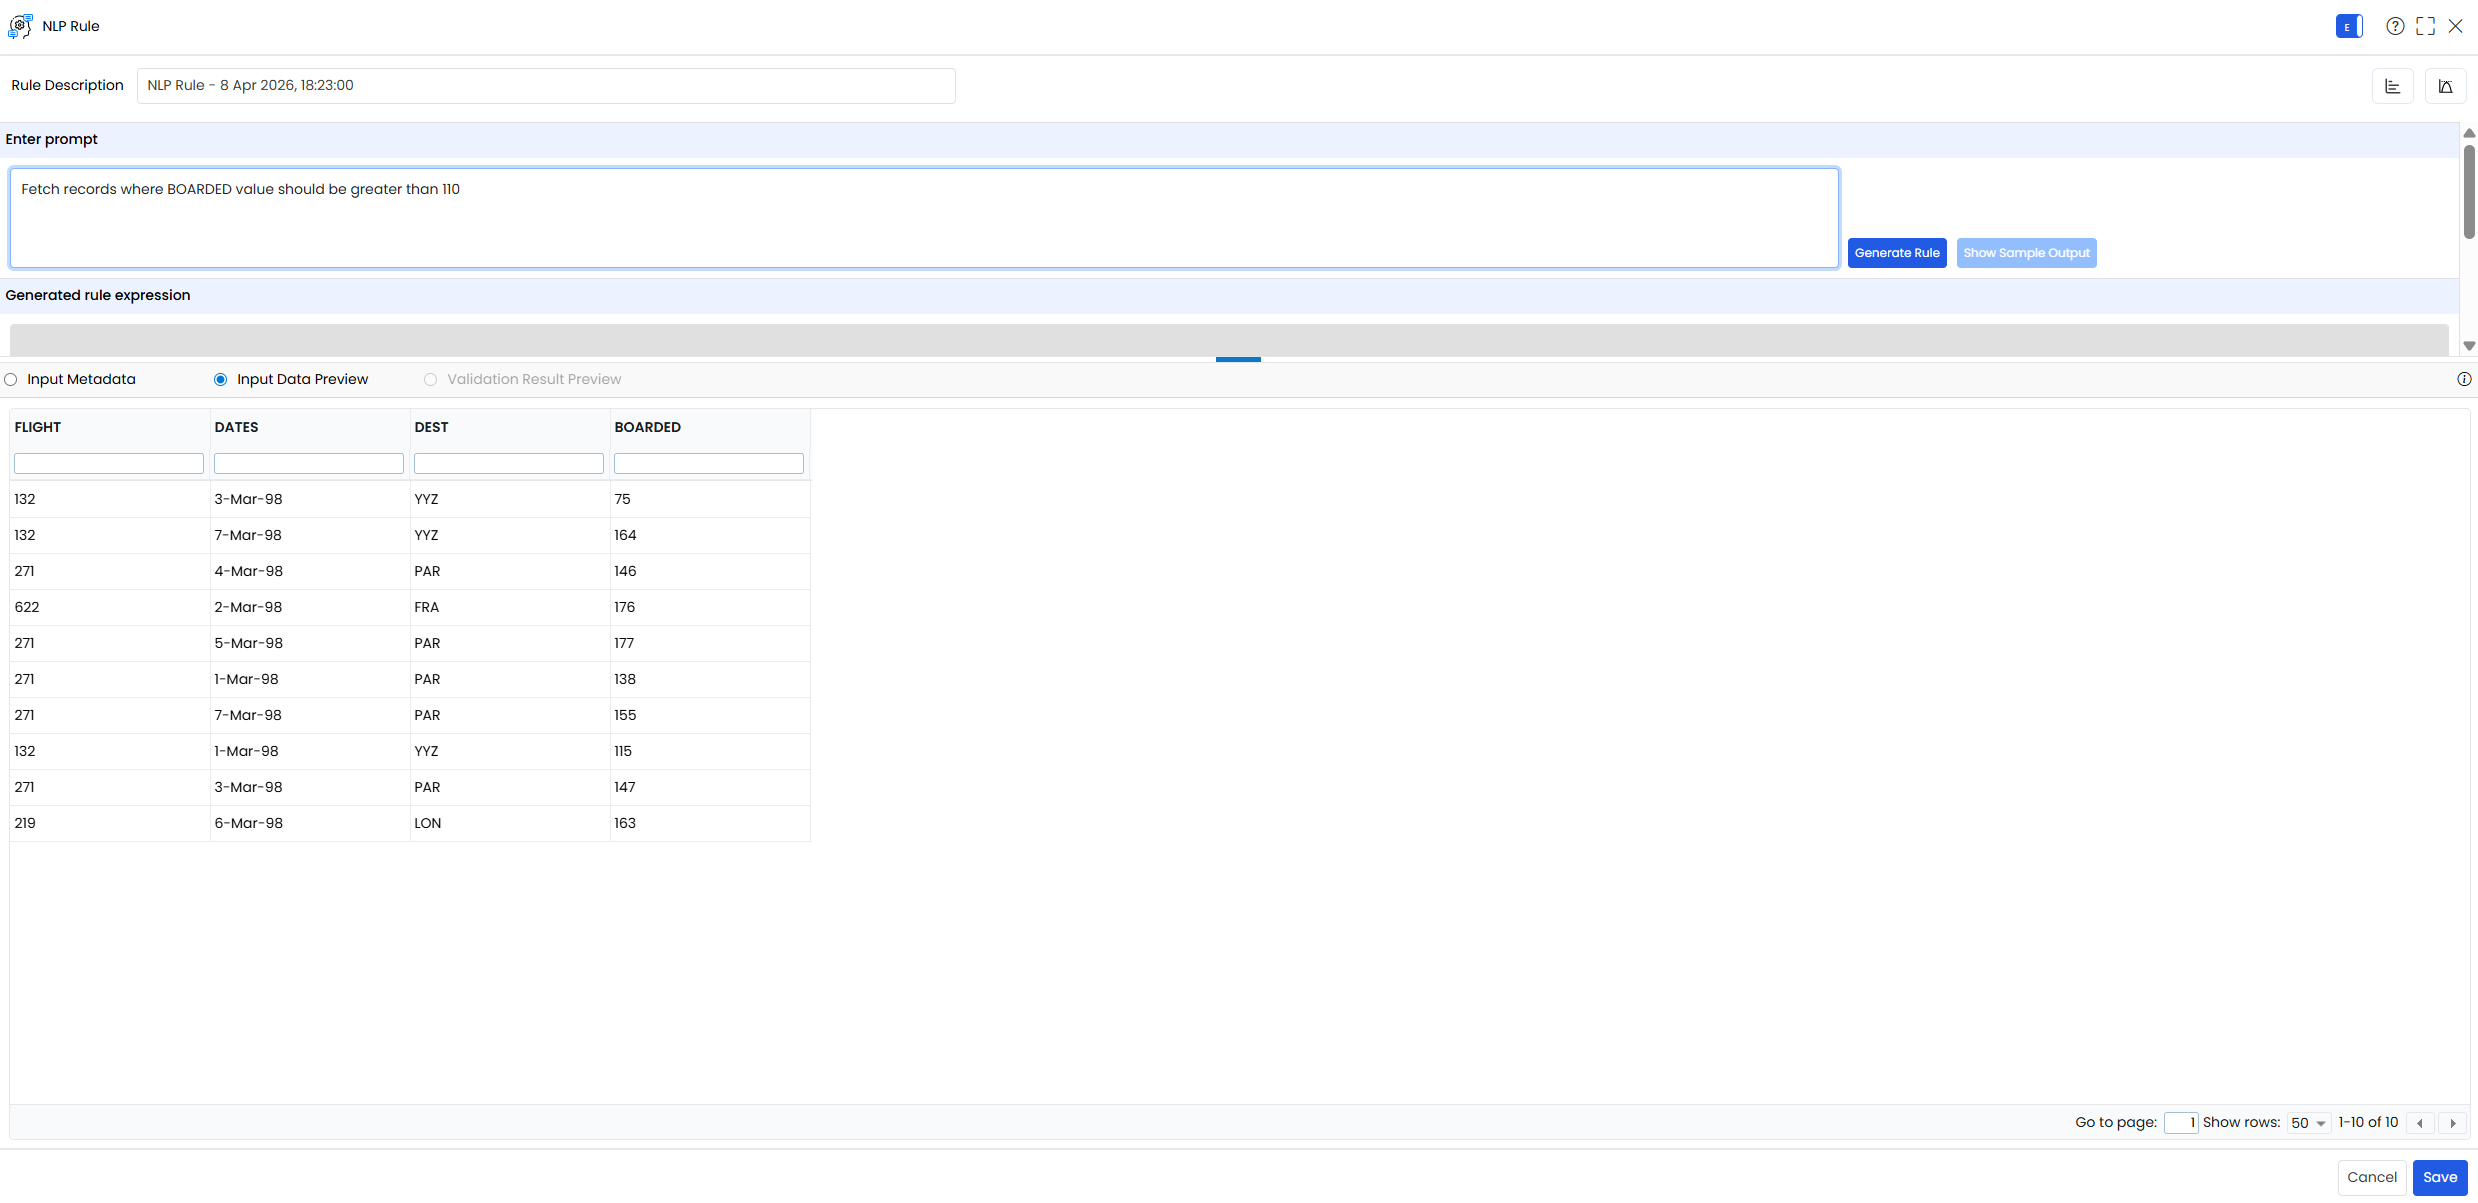Click the Cancel button
2478x1203 pixels.
tap(2372, 1178)
